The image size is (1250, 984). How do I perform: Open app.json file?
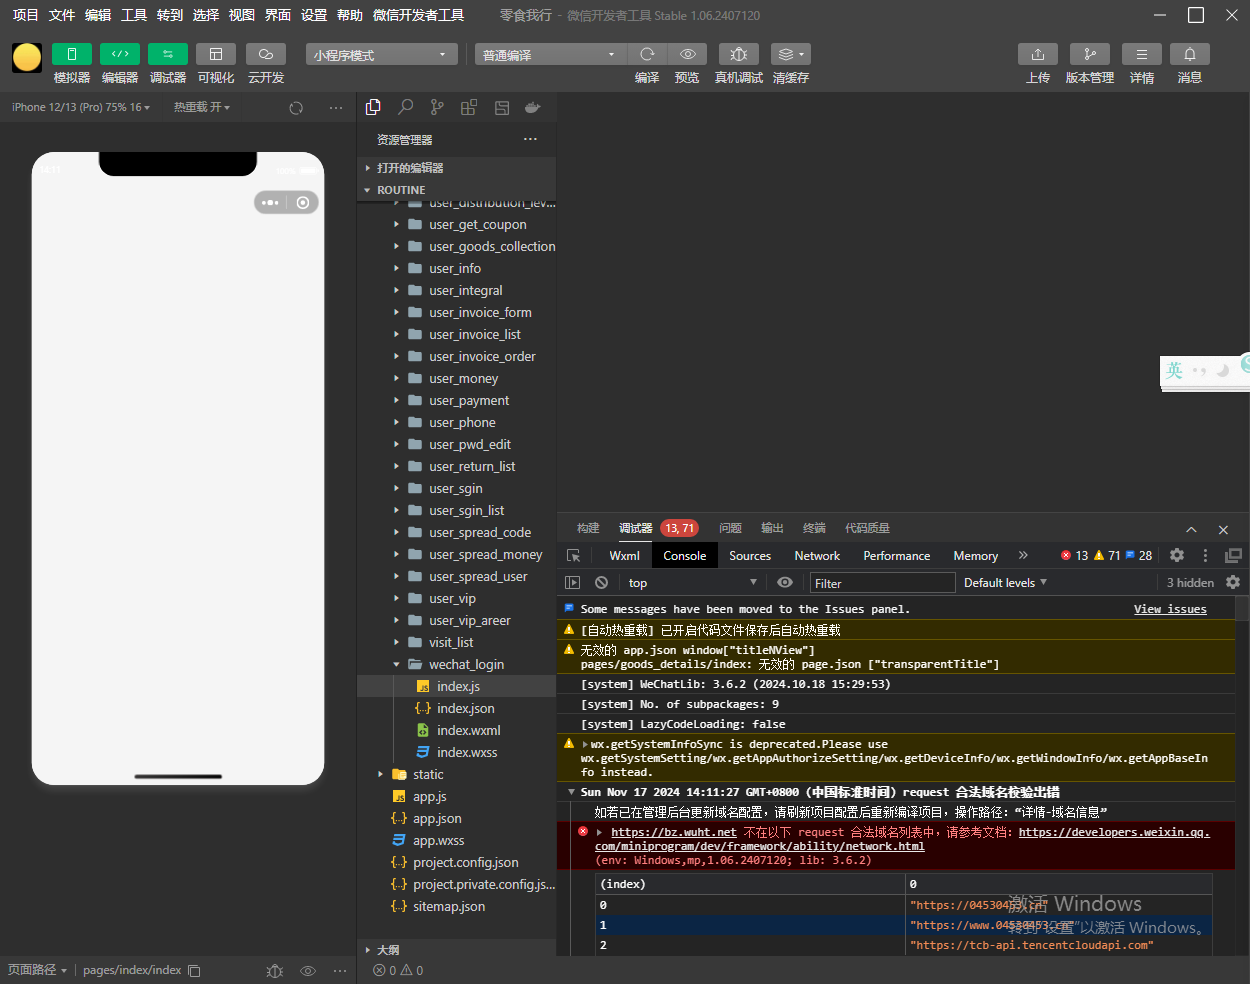tap(456, 818)
